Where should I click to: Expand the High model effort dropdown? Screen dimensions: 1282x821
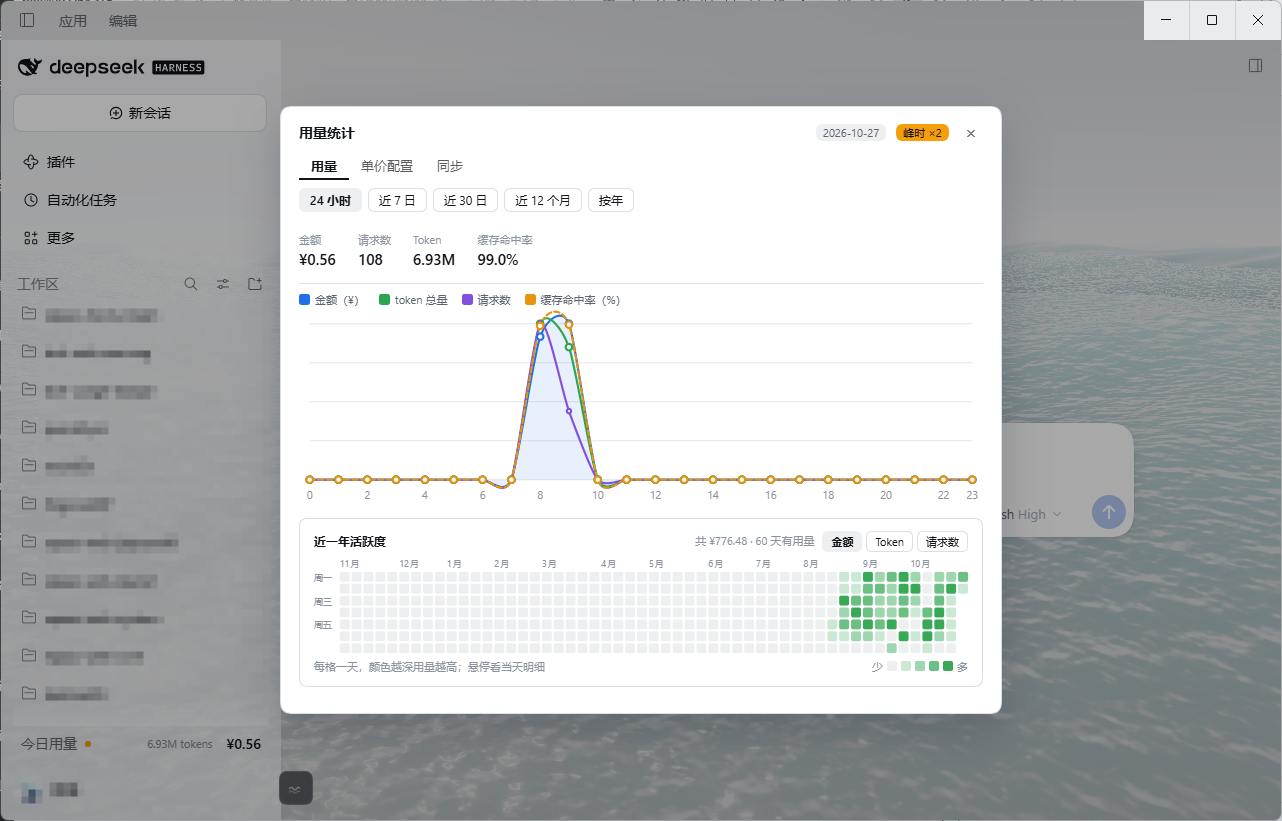click(x=1040, y=514)
